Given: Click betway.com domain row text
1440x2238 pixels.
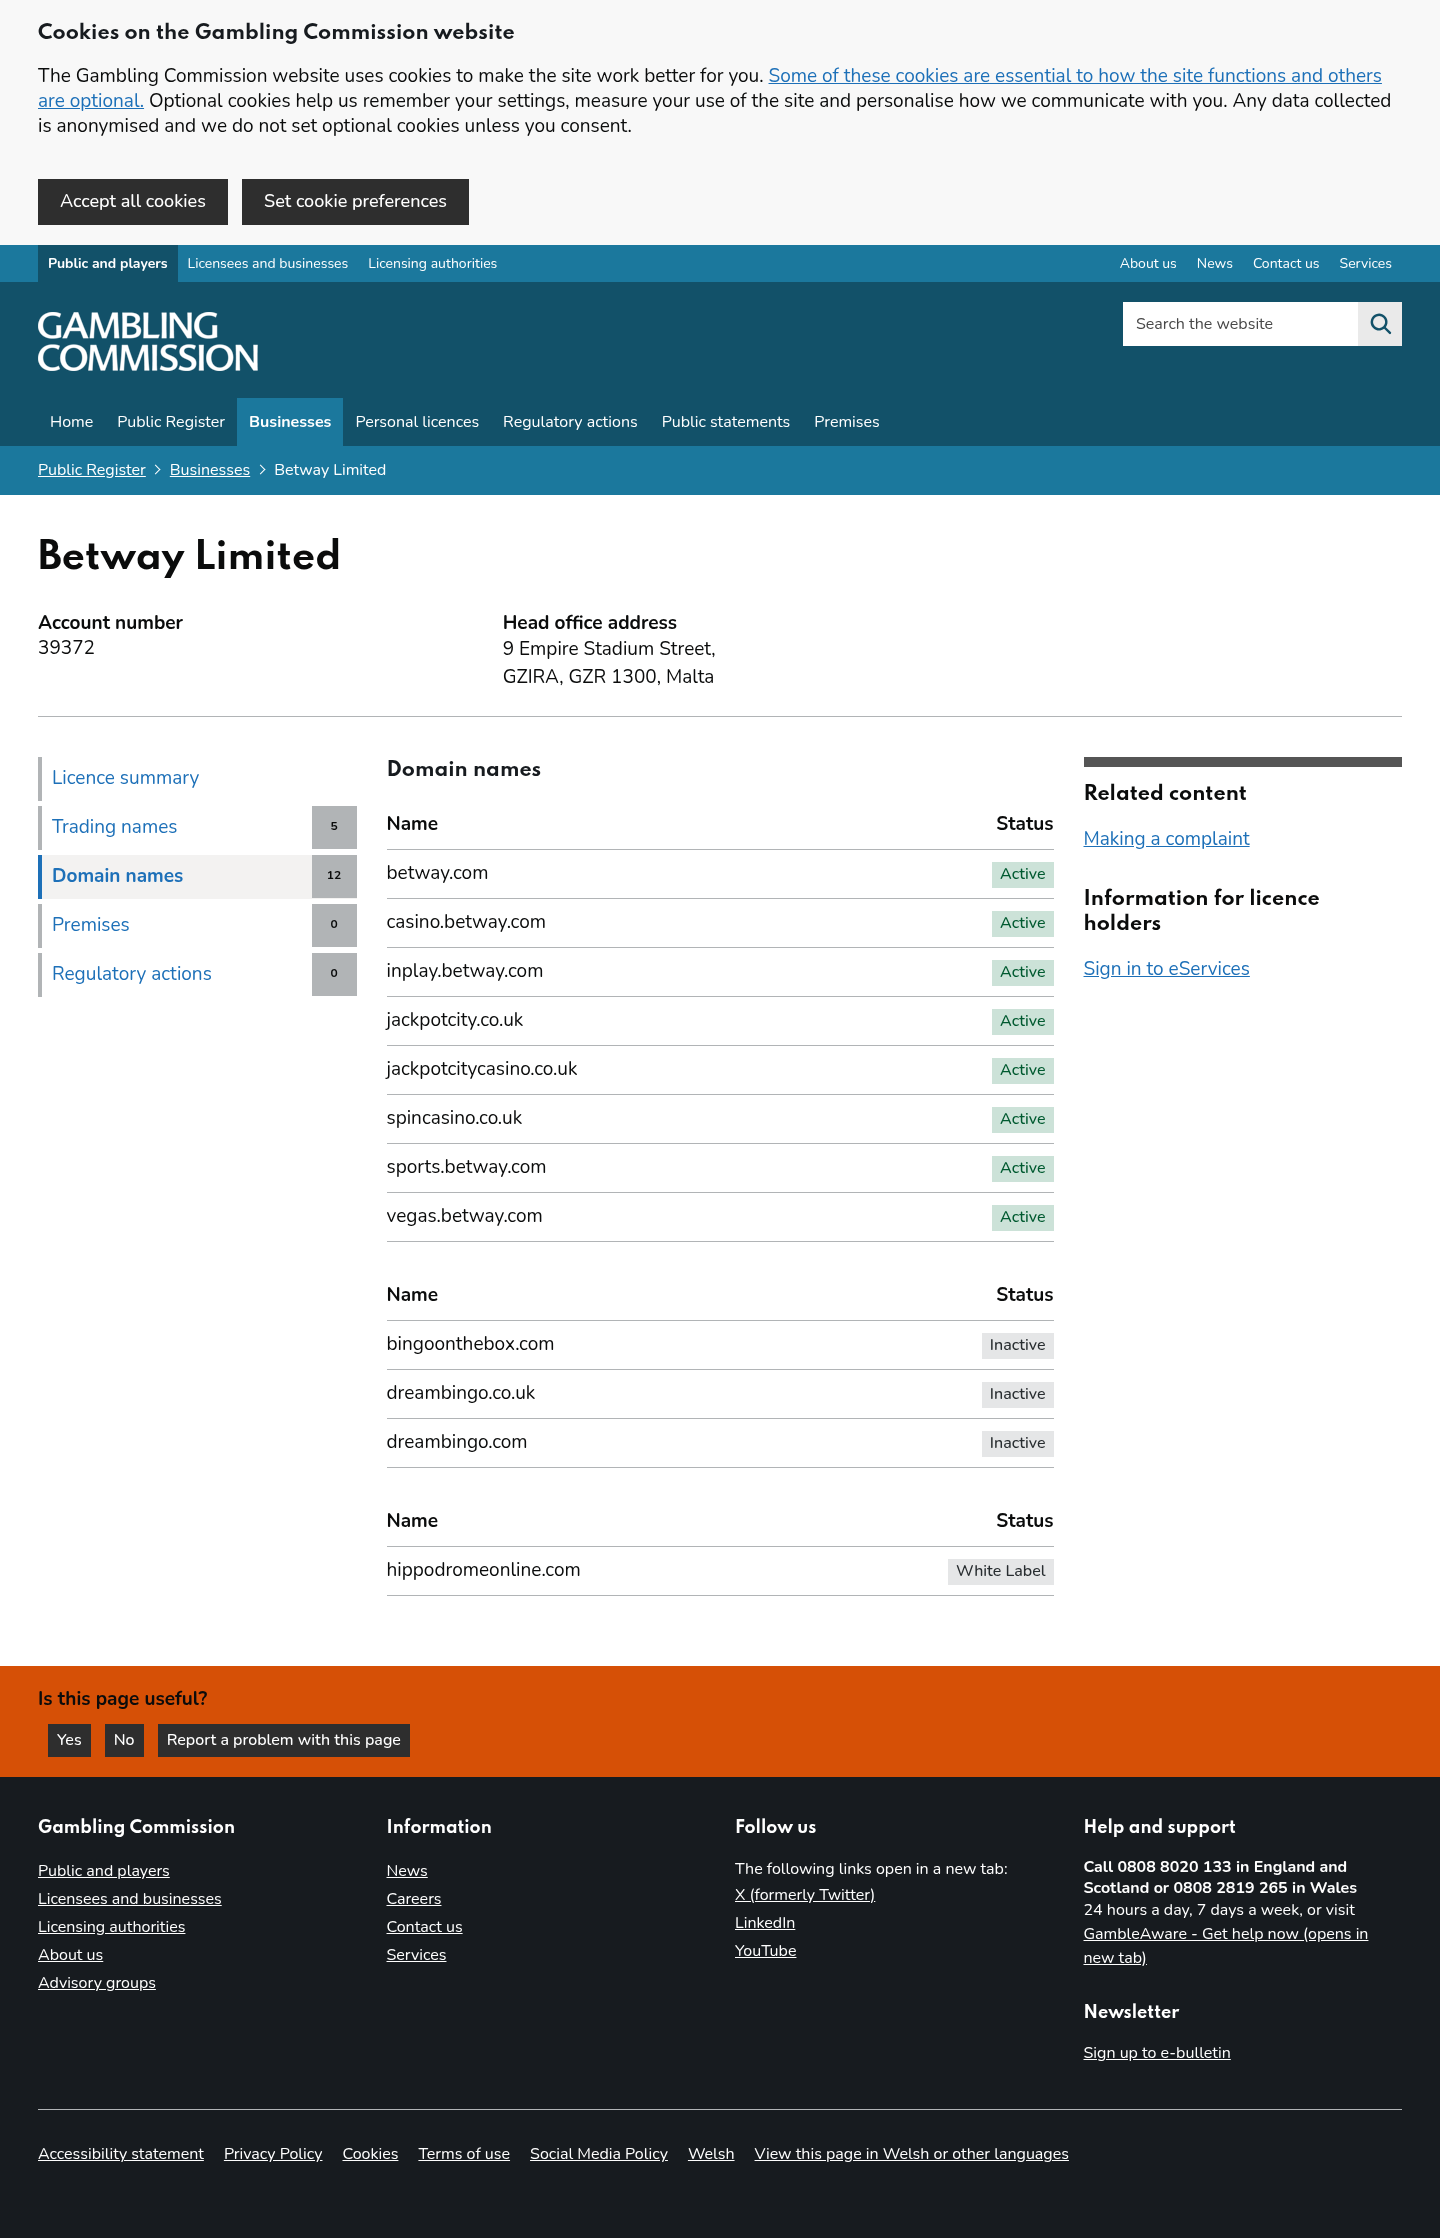Looking at the screenshot, I should tap(437, 873).
